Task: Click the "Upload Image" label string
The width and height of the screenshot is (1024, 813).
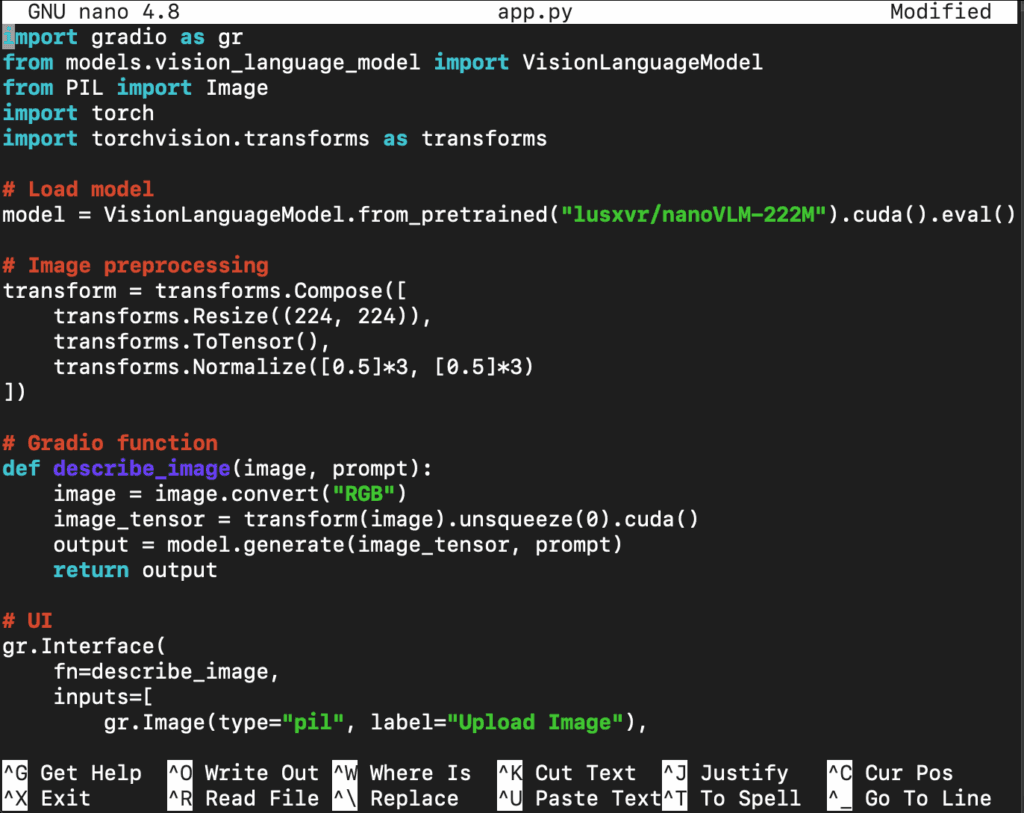Action: 541,722
